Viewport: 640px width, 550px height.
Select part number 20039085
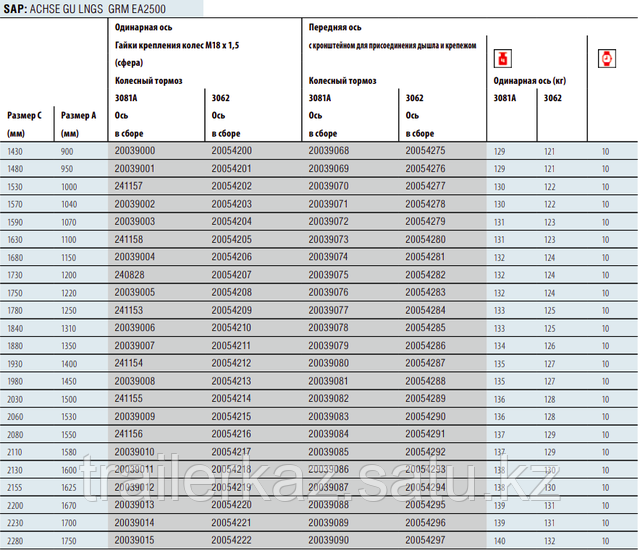pos(329,452)
